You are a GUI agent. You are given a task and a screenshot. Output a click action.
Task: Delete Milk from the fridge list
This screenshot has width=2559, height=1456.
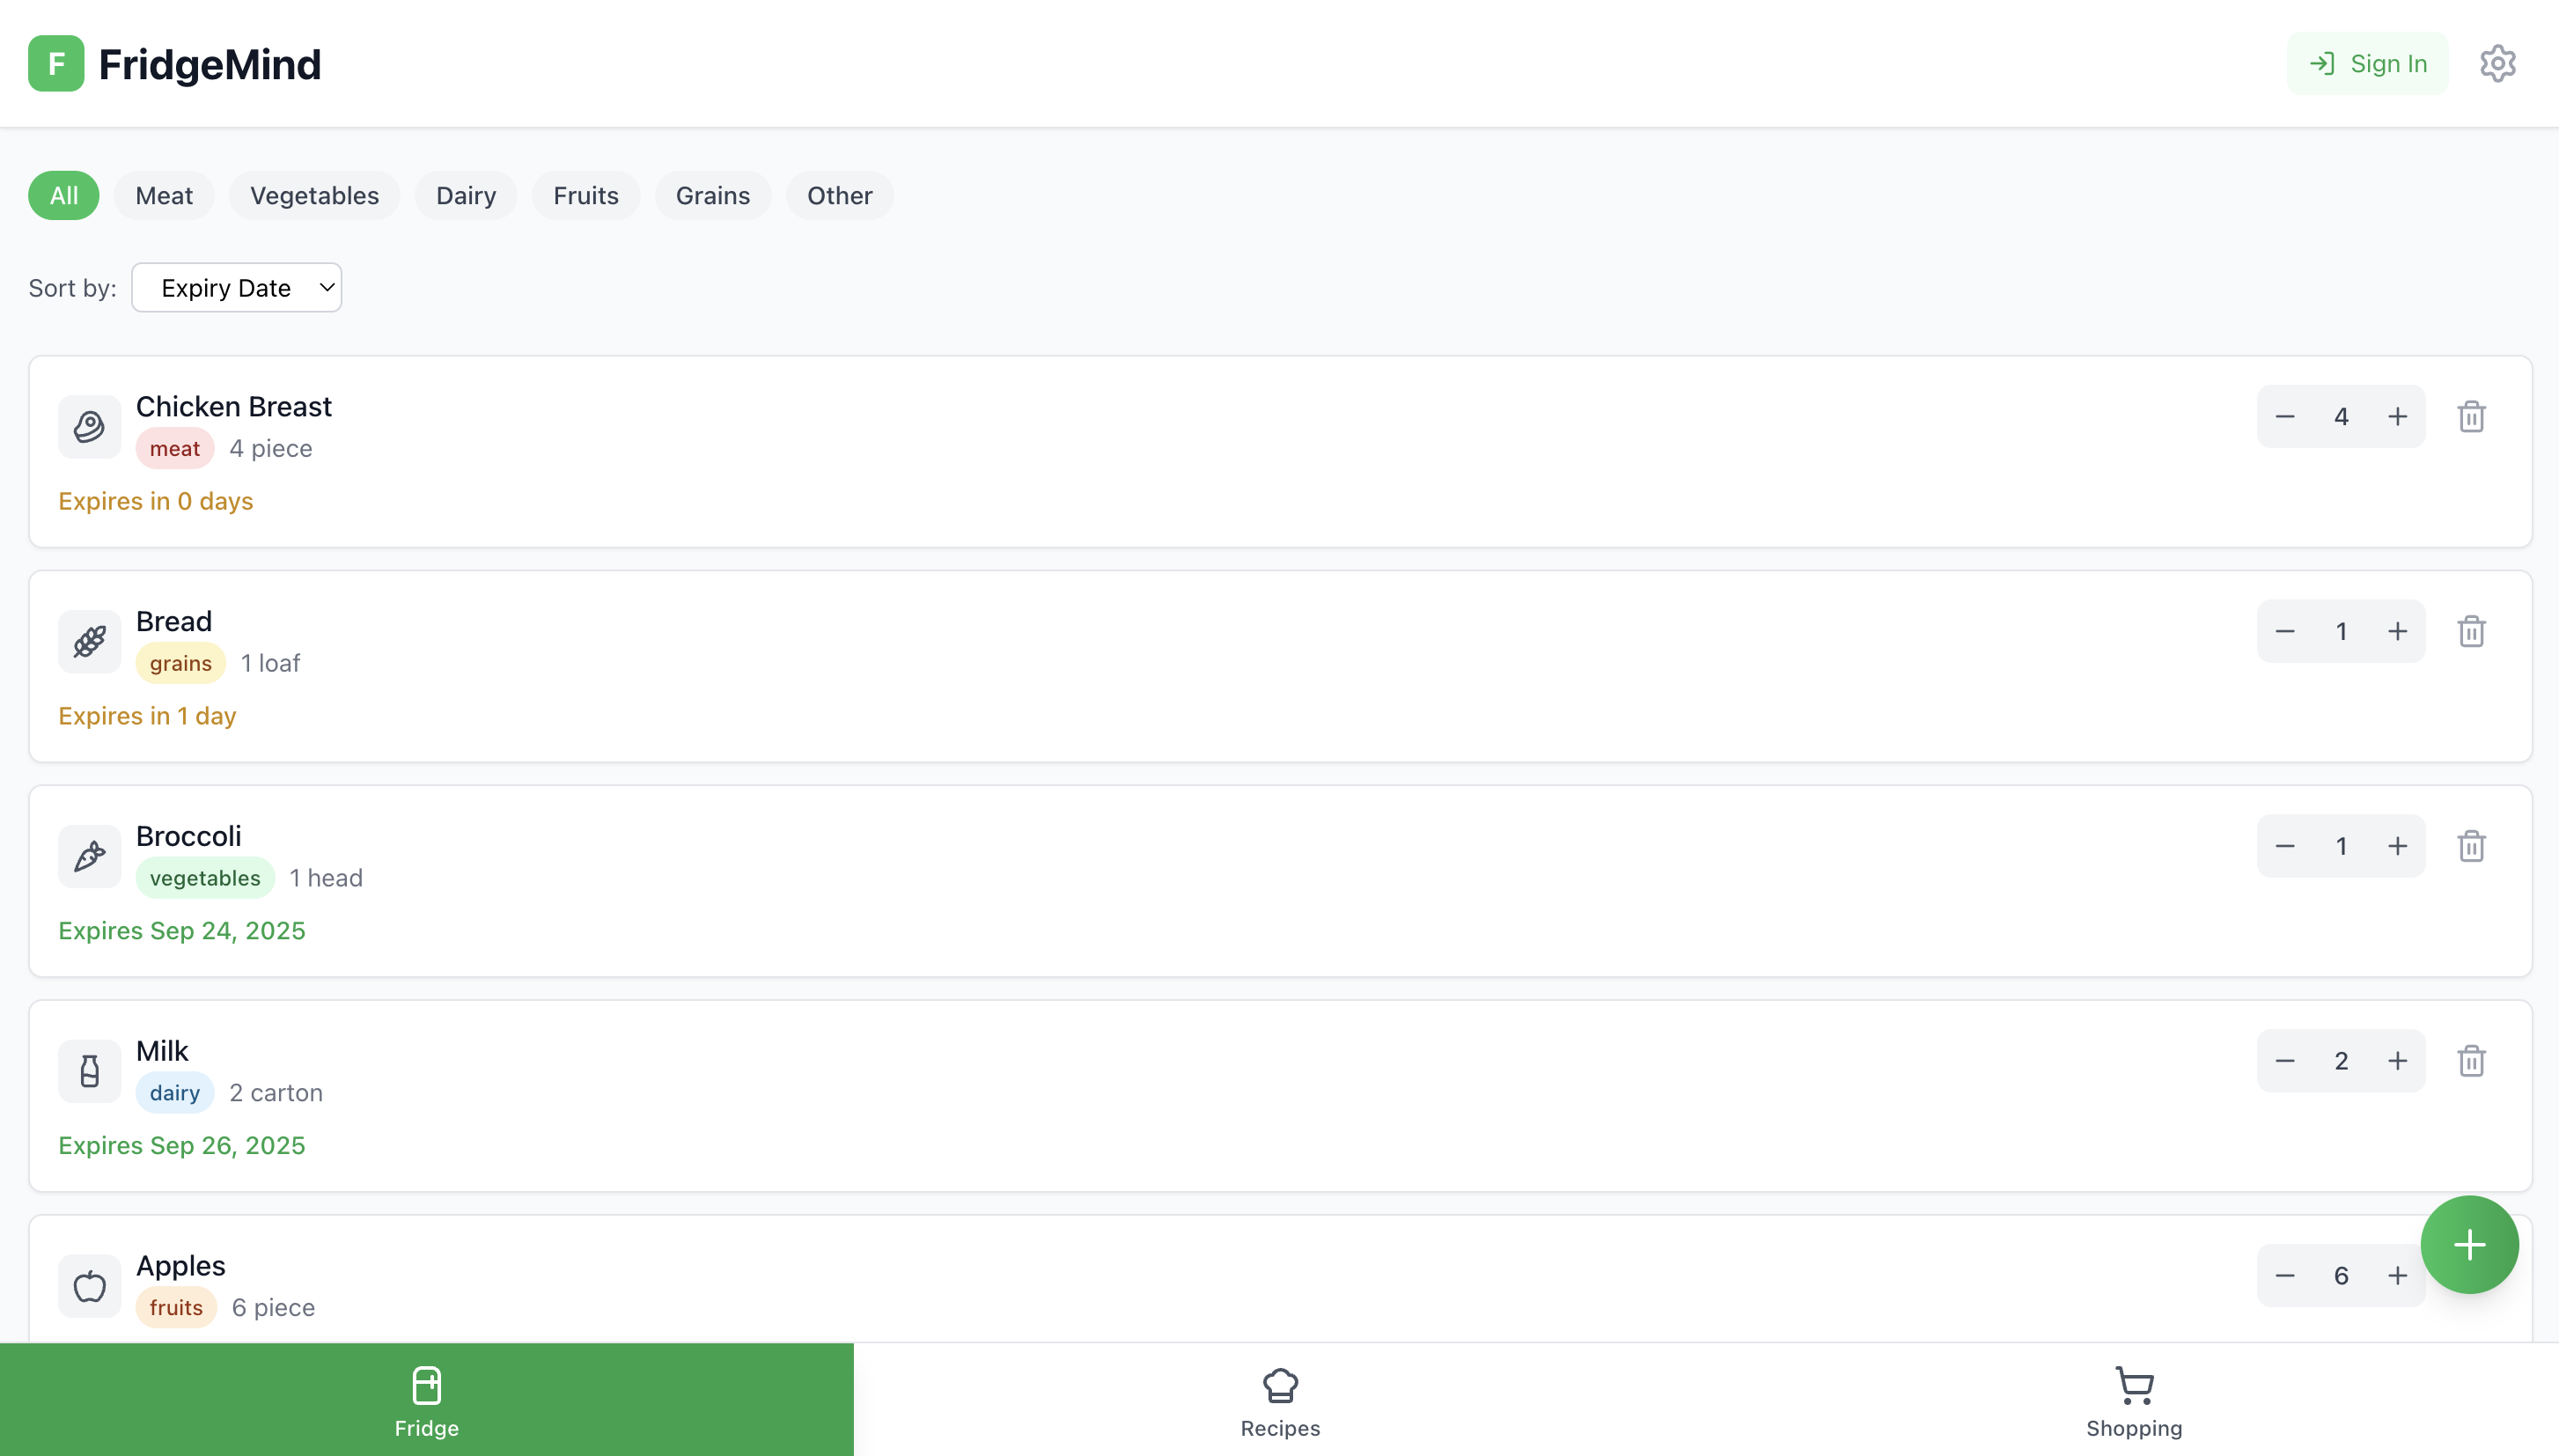coord(2471,1061)
